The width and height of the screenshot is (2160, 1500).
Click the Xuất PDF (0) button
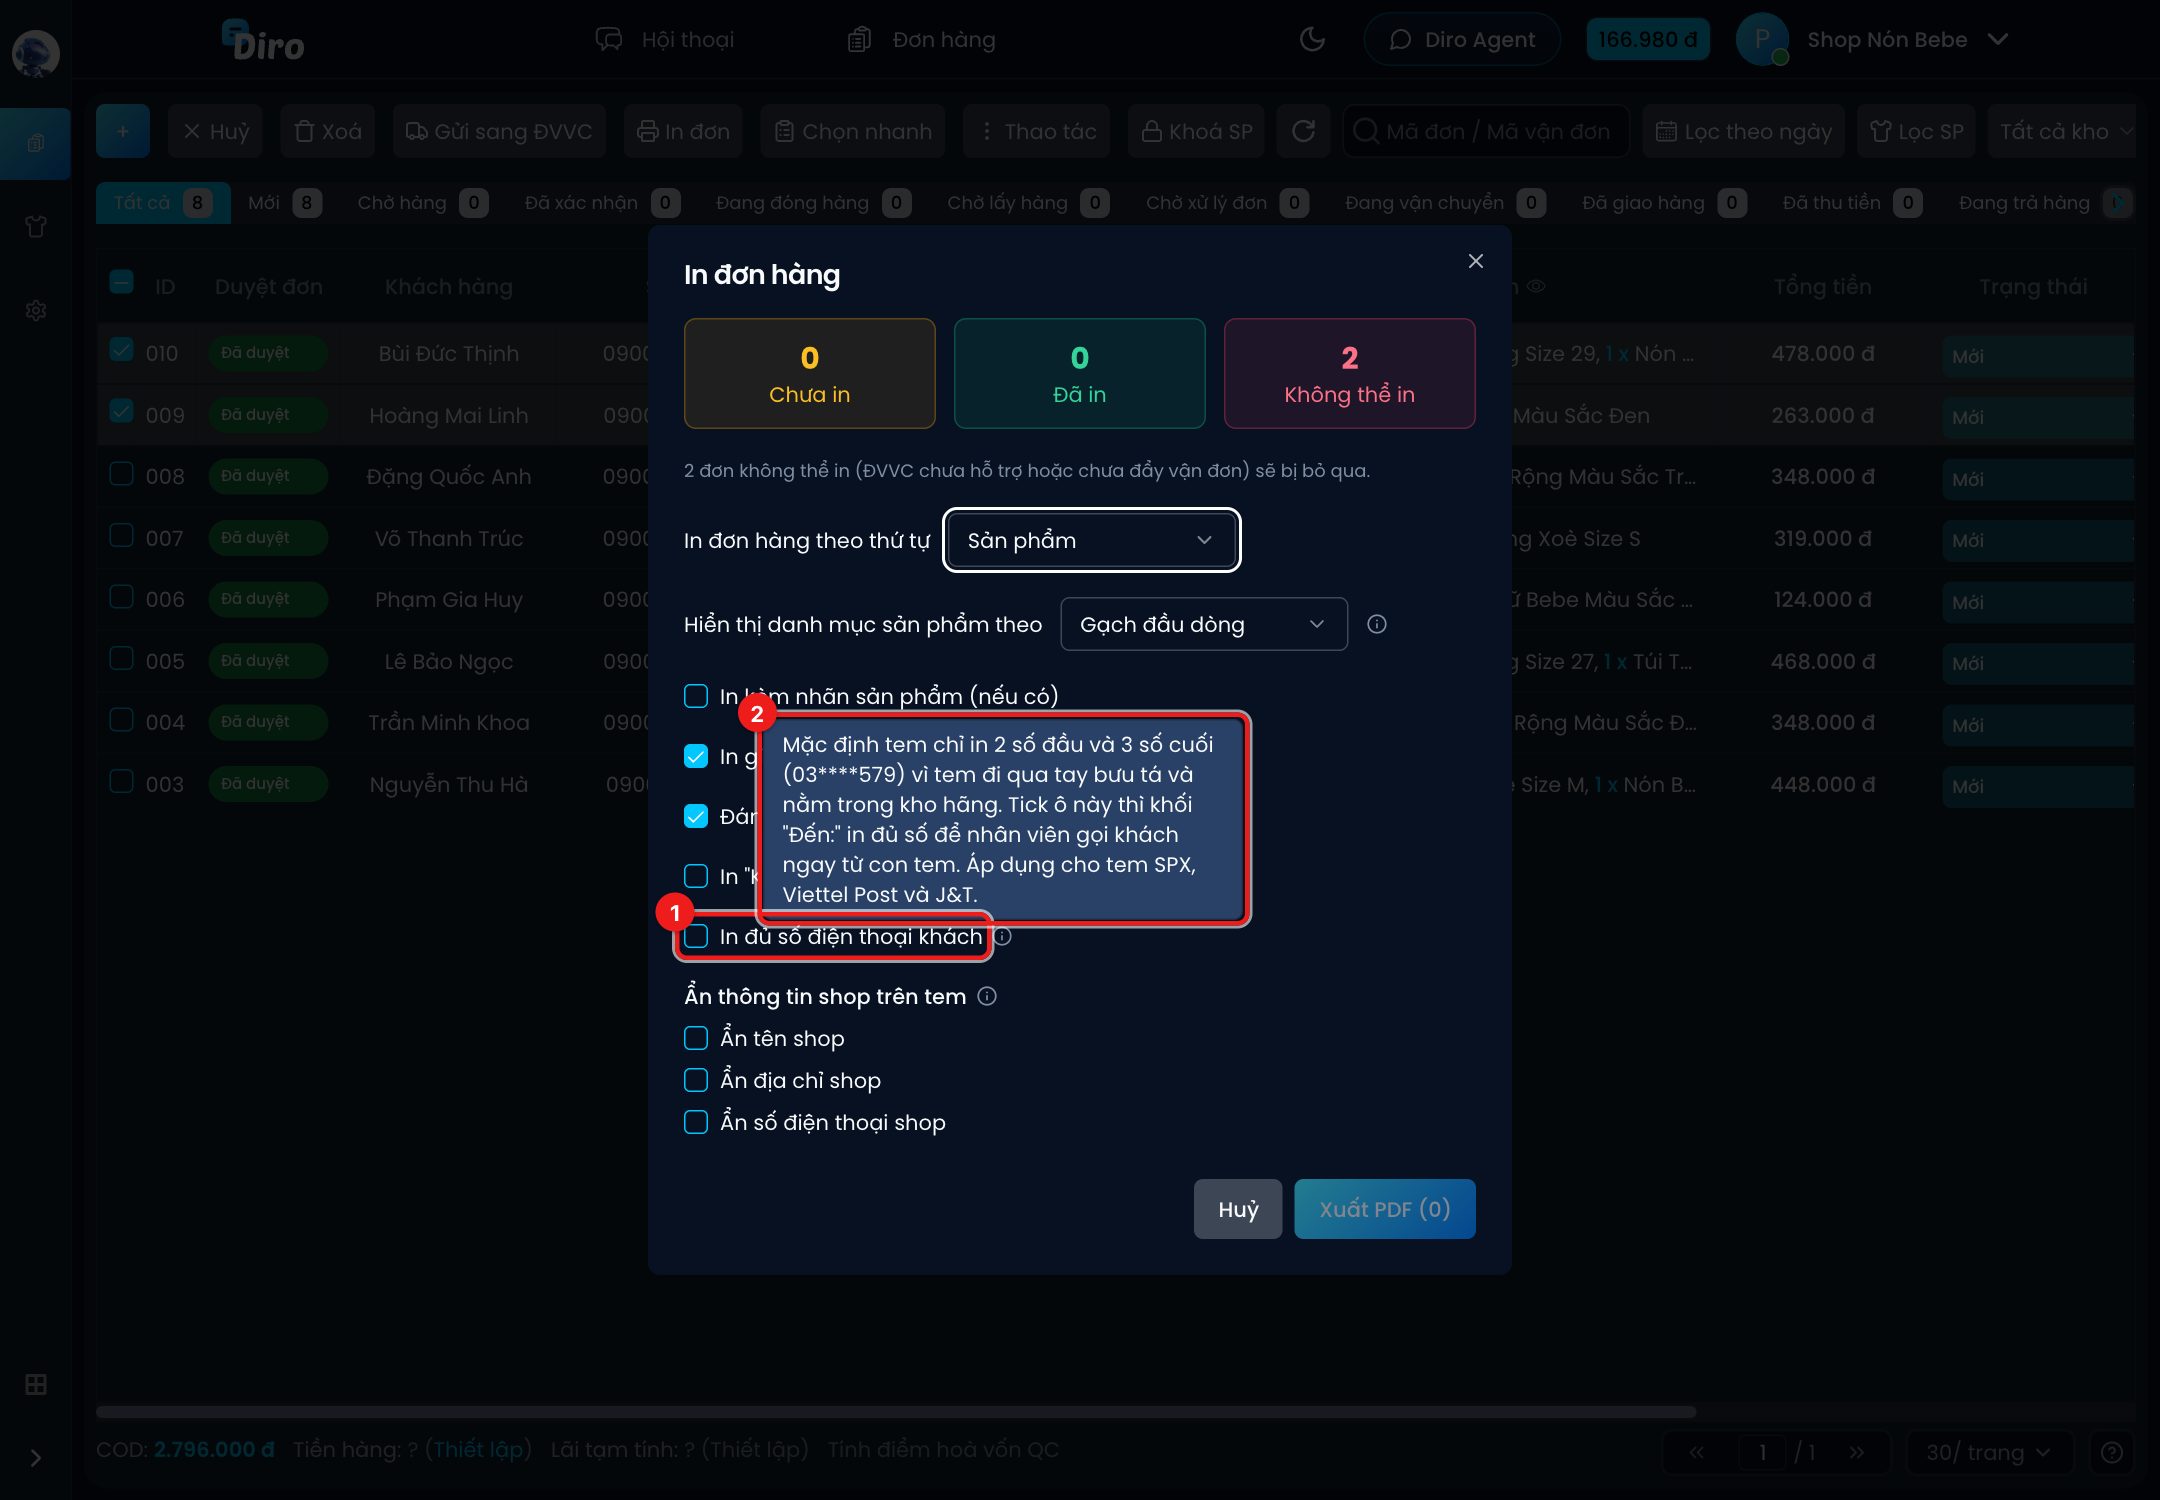coord(1384,1209)
